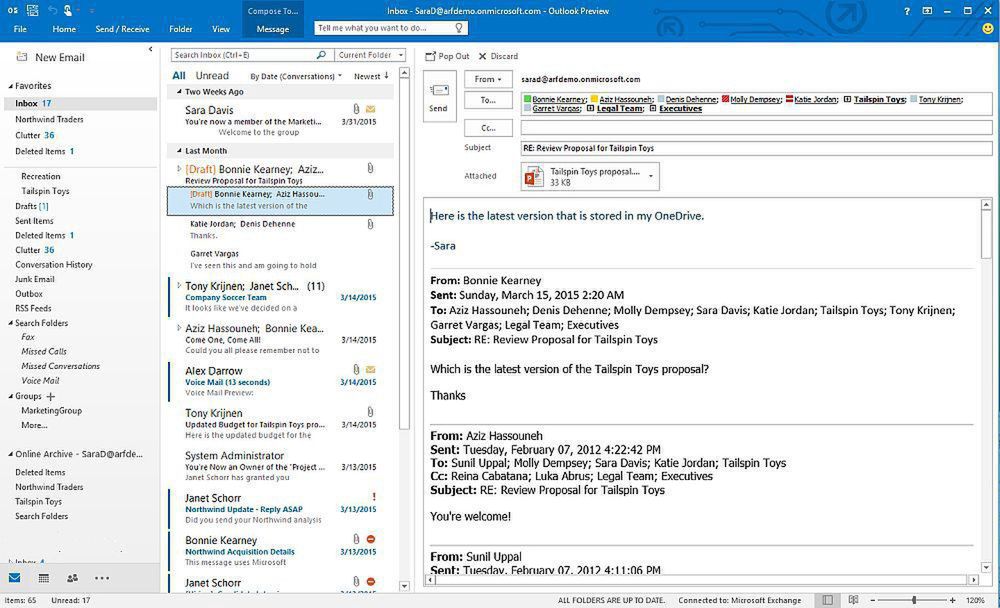Click the Send envelope button
This screenshot has width=1000, height=608.
(x=439, y=96)
